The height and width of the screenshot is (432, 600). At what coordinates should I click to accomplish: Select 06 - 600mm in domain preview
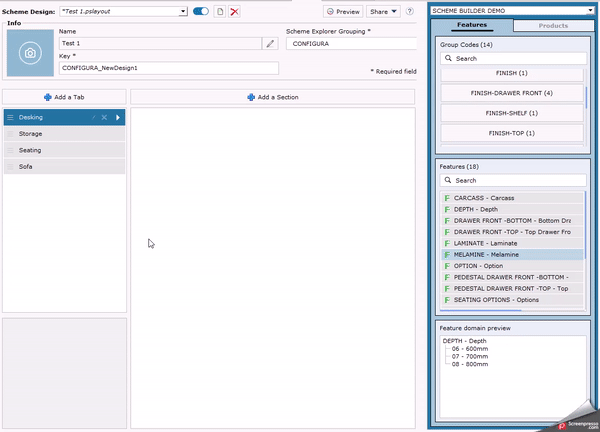470,349
